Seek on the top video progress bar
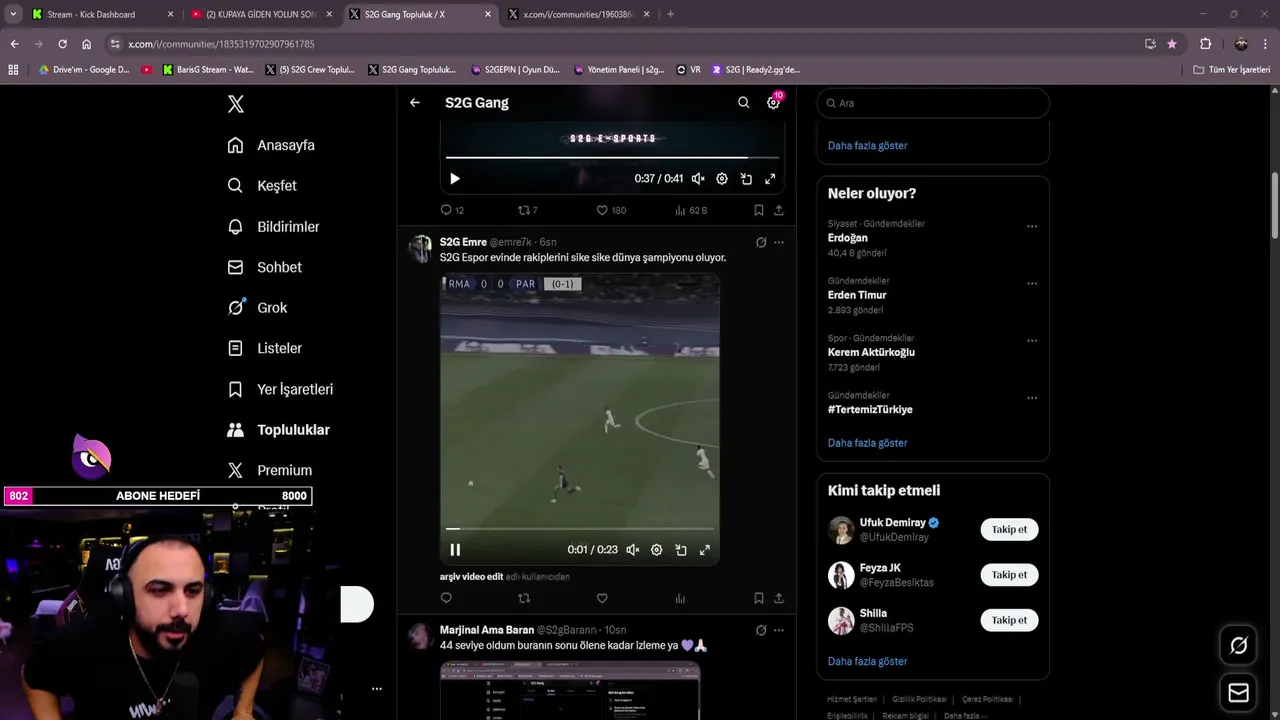 [612, 157]
